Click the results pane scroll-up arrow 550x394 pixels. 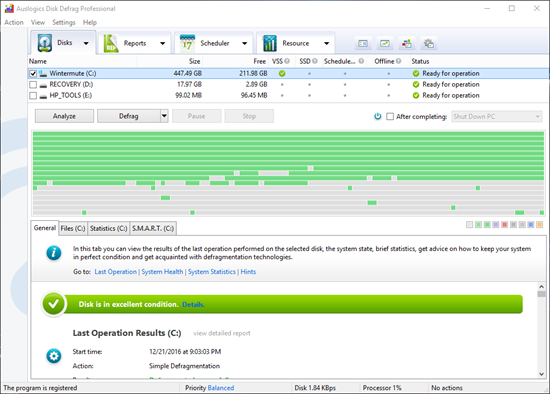tap(541, 286)
